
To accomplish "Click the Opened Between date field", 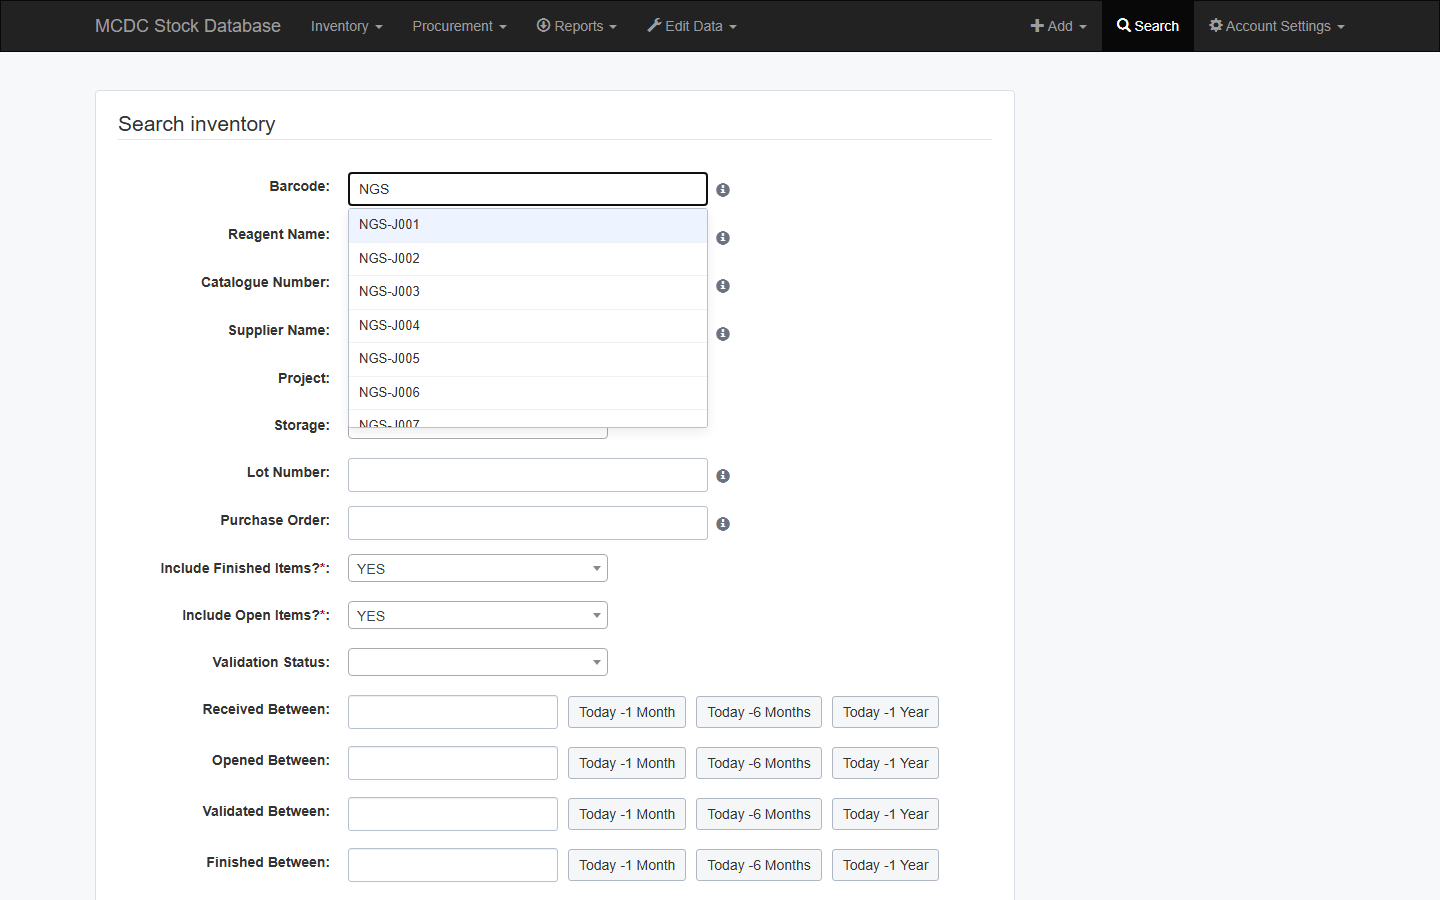I will tap(453, 763).
